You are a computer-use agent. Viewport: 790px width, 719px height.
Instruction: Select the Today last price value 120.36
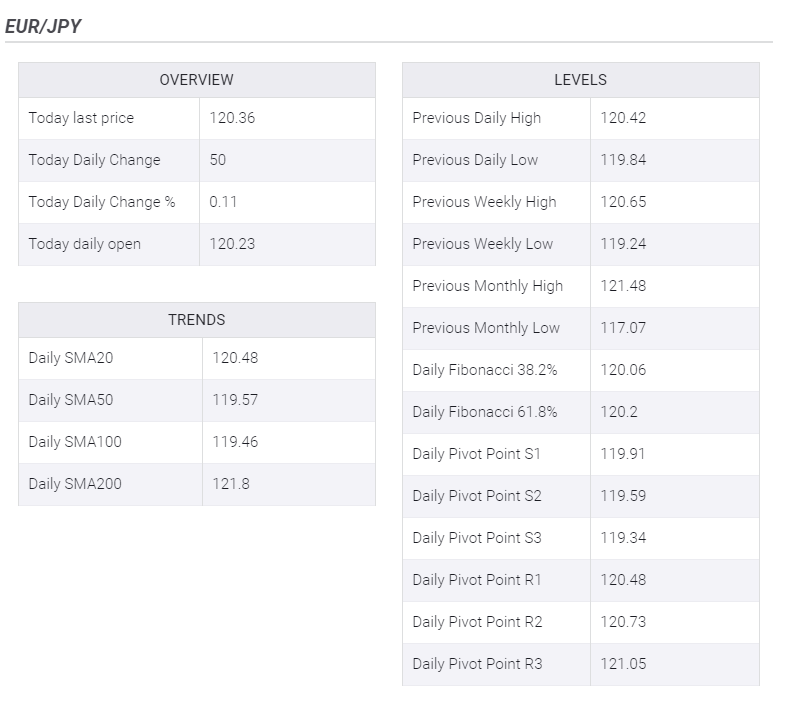pos(232,118)
